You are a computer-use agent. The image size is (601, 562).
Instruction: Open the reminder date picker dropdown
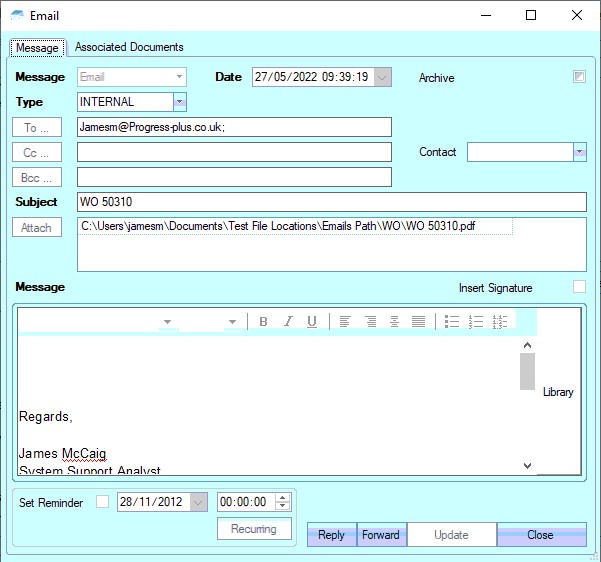[x=198, y=502]
